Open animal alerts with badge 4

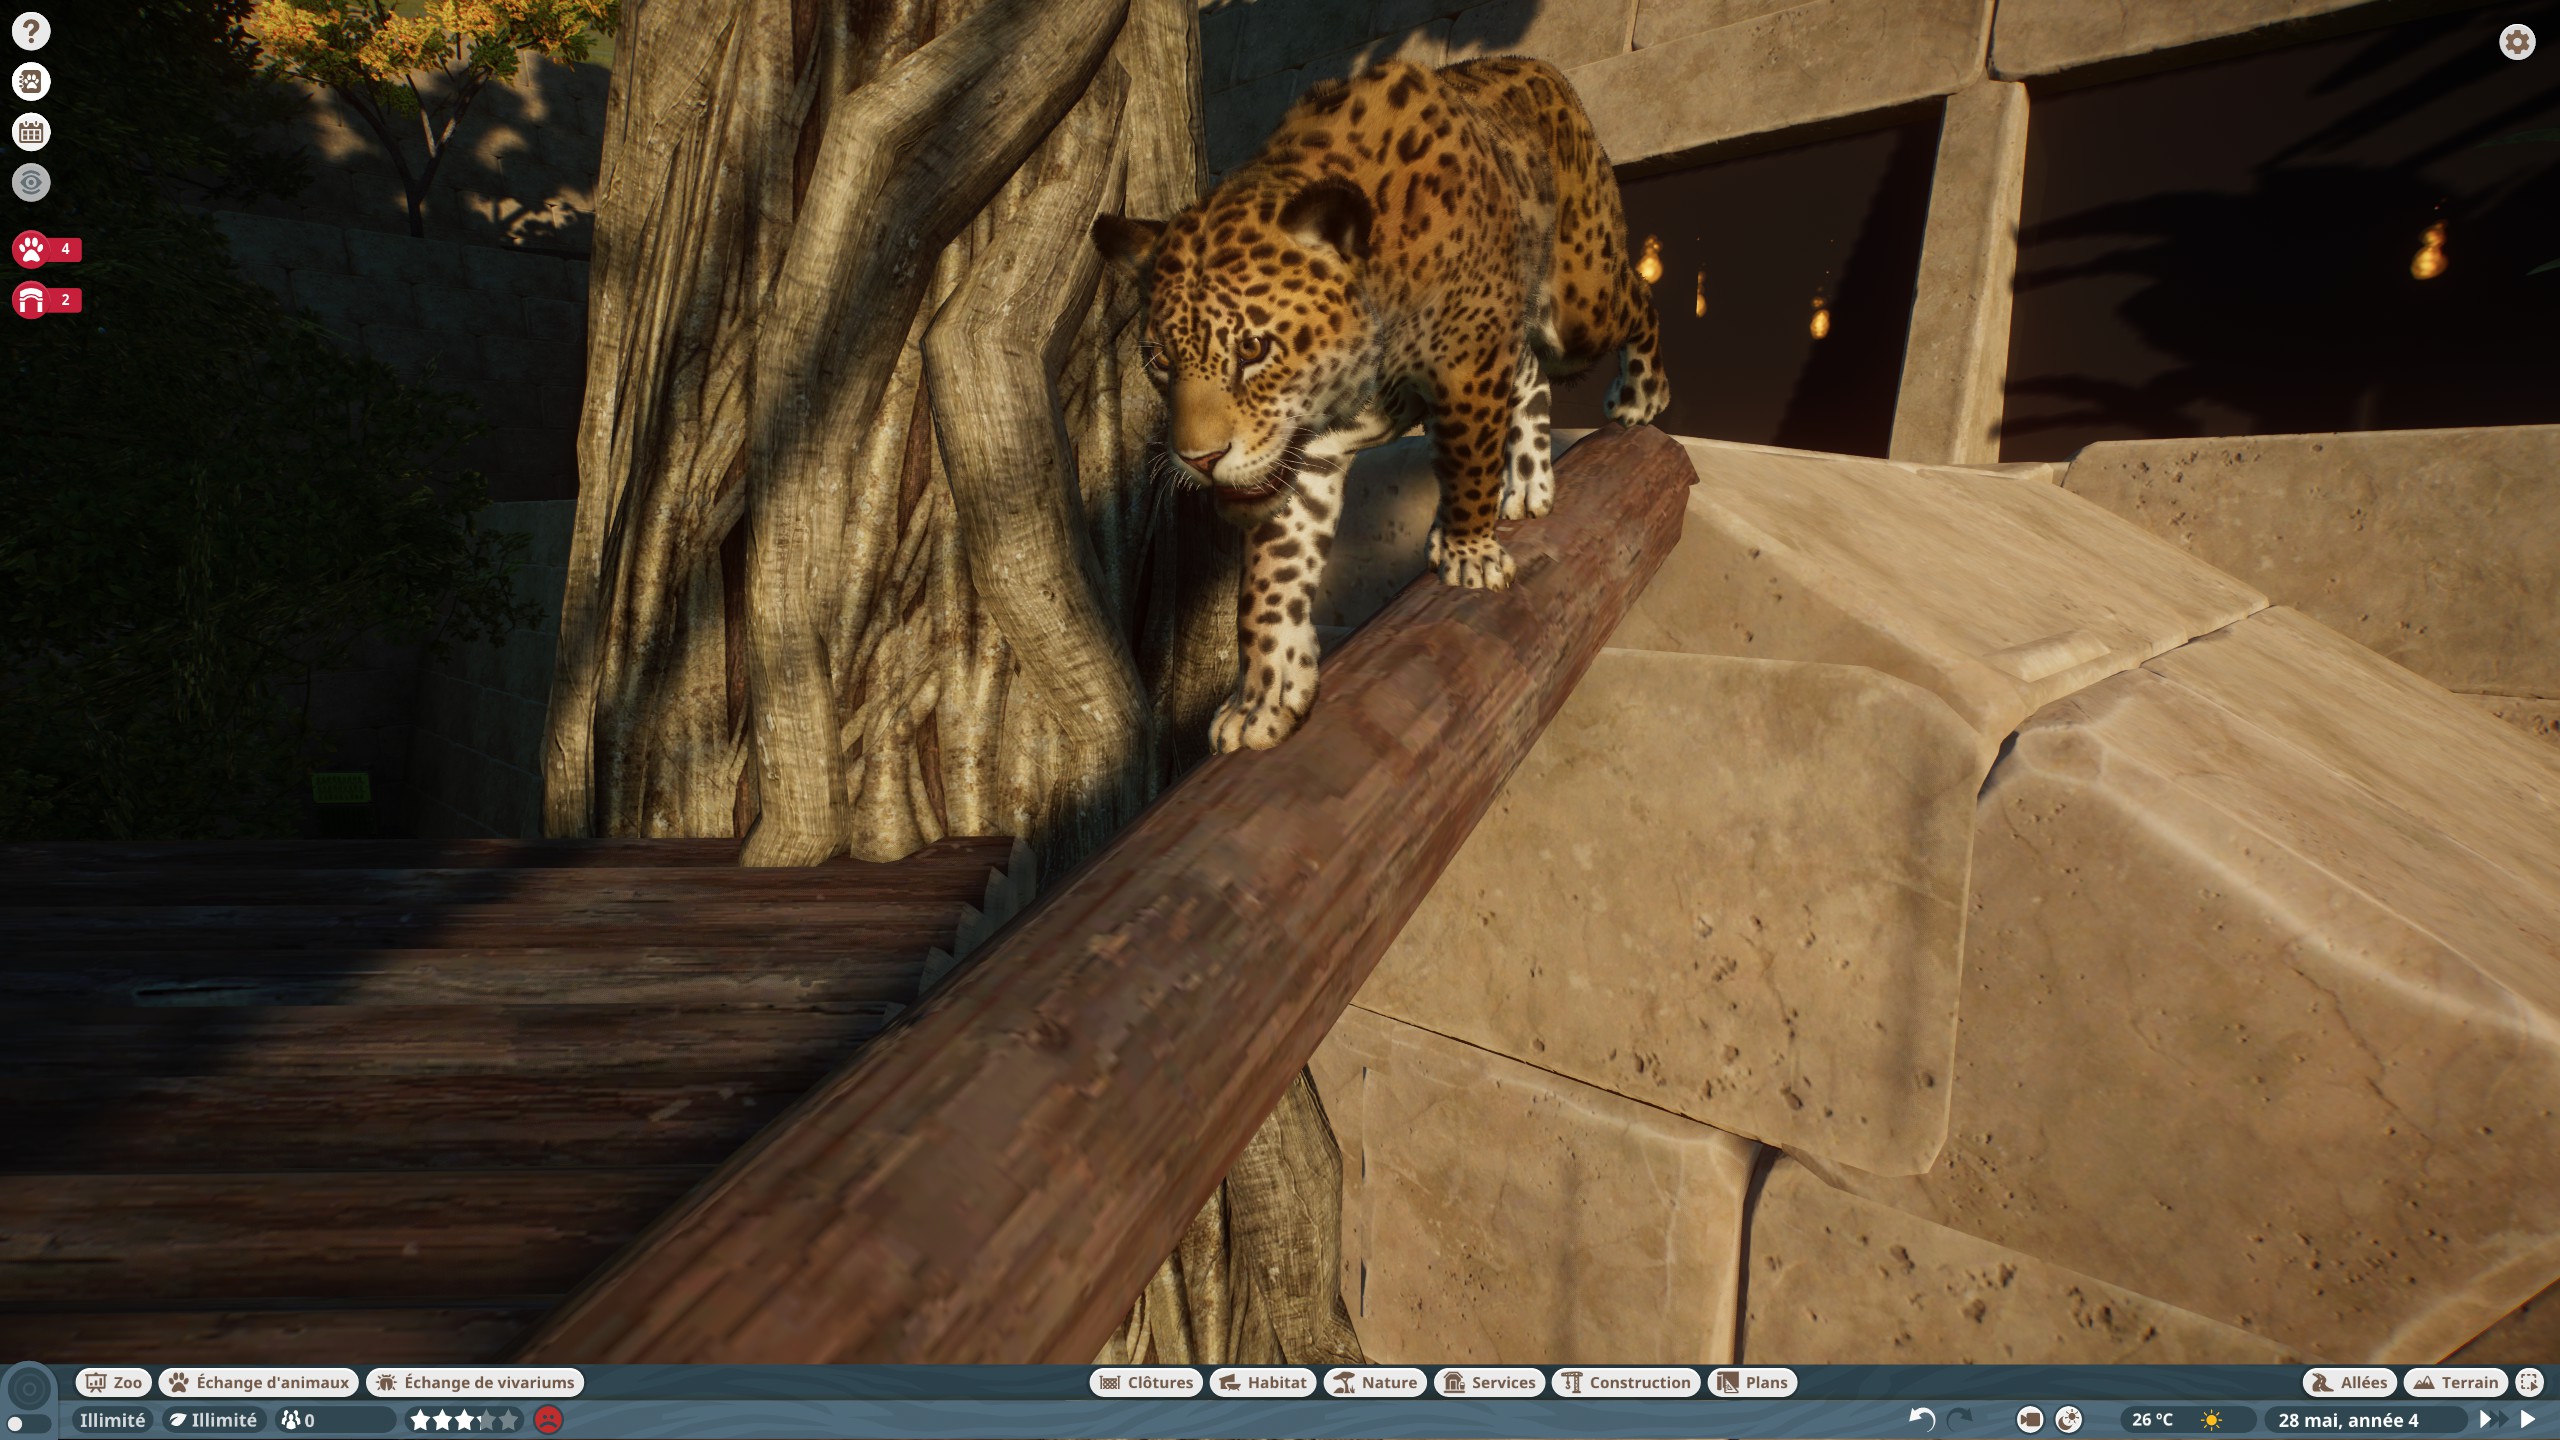point(46,249)
